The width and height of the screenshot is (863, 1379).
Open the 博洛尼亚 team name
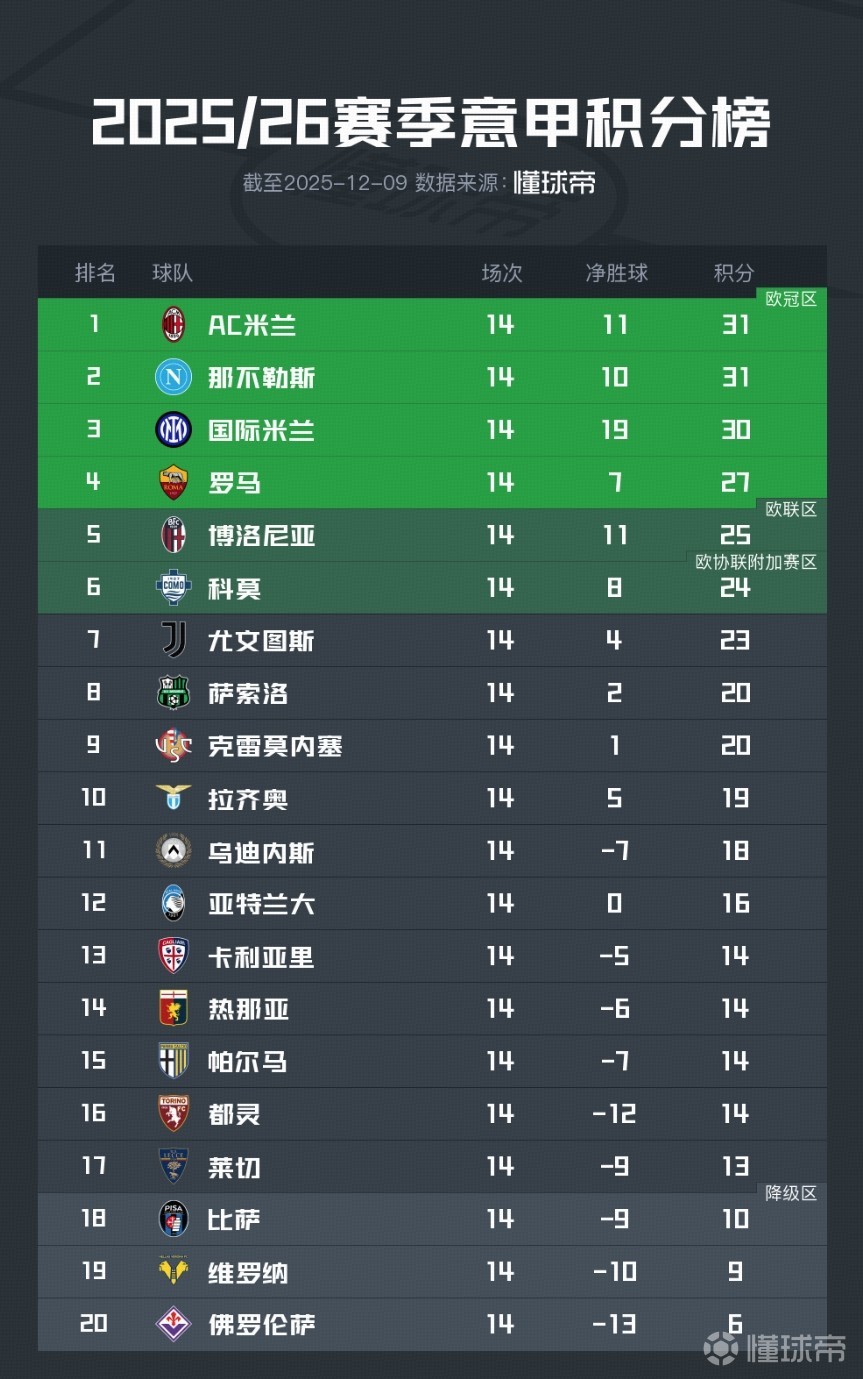point(262,536)
